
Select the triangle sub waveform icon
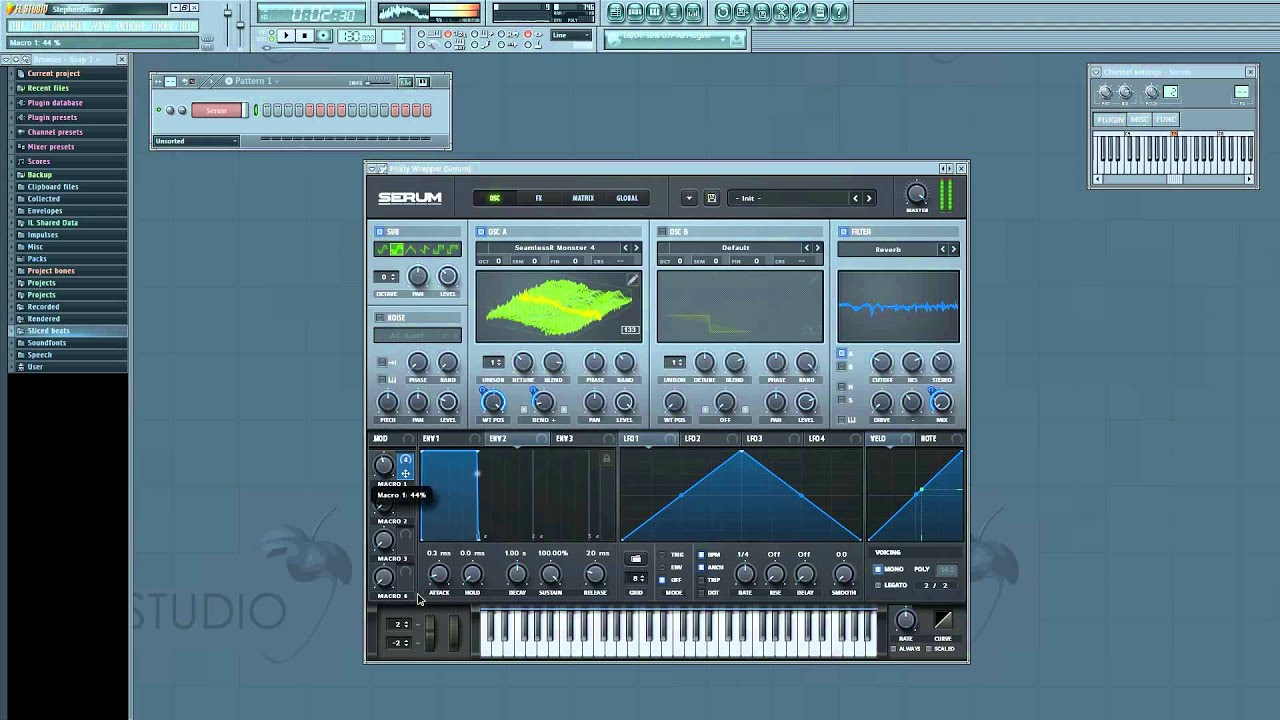pos(411,249)
